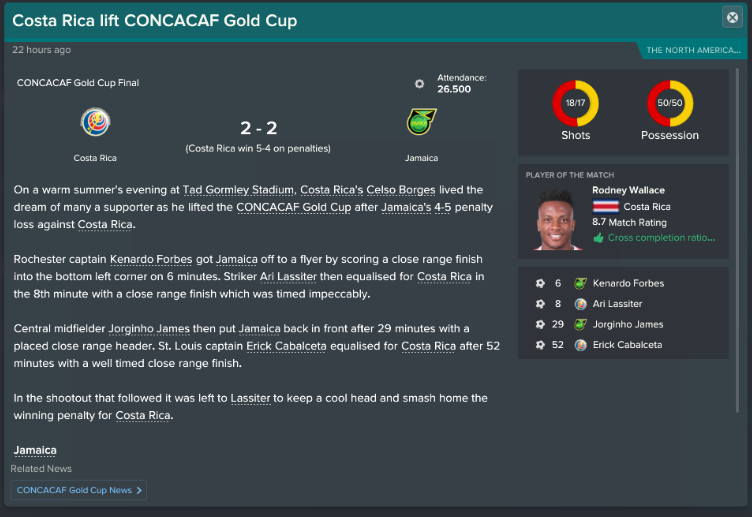This screenshot has height=517, width=752.
Task: Select Jorginho James in the goalscorer list
Action: pyautogui.click(x=628, y=325)
